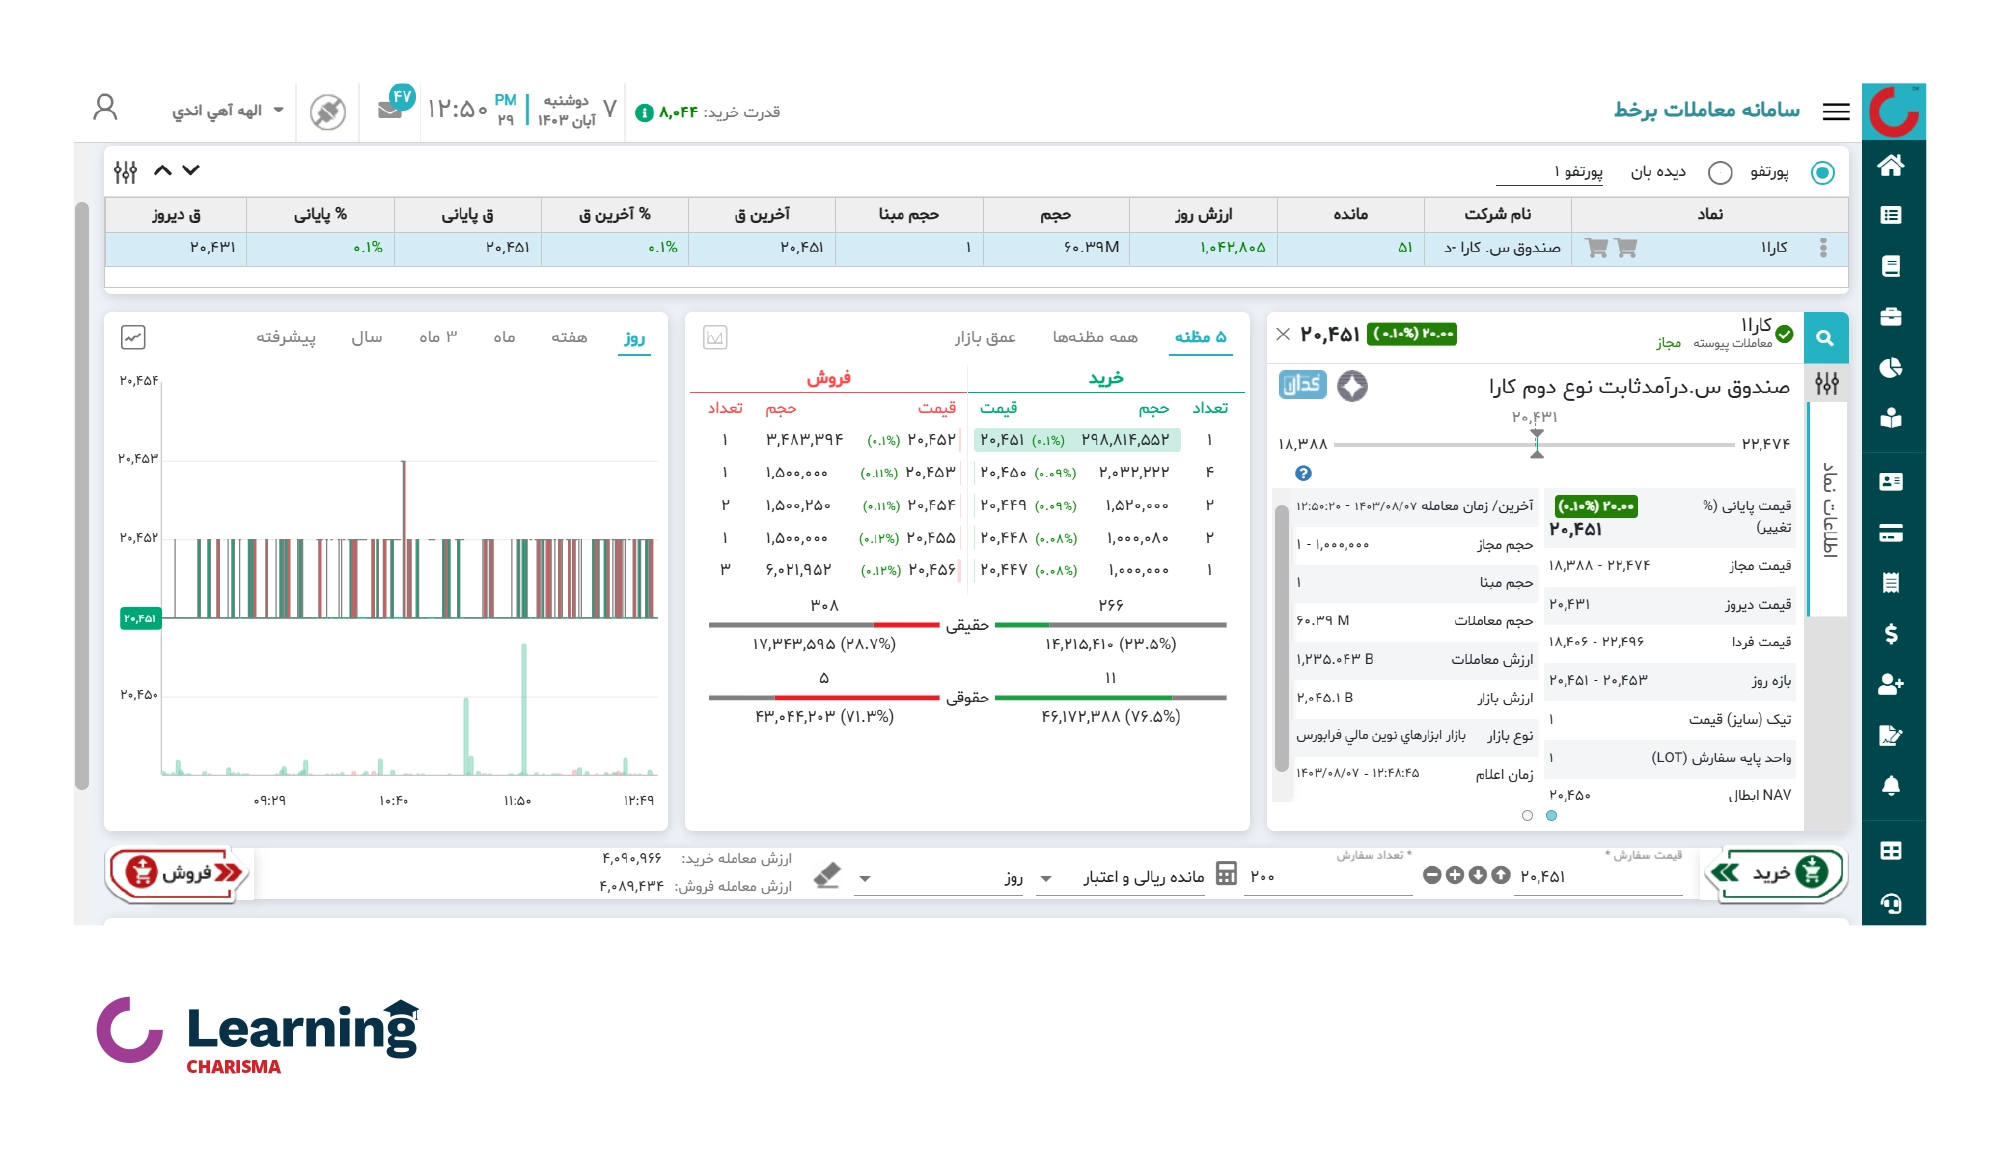
Task: Click the eraser clear-form icon in the order bar
Action: [827, 876]
